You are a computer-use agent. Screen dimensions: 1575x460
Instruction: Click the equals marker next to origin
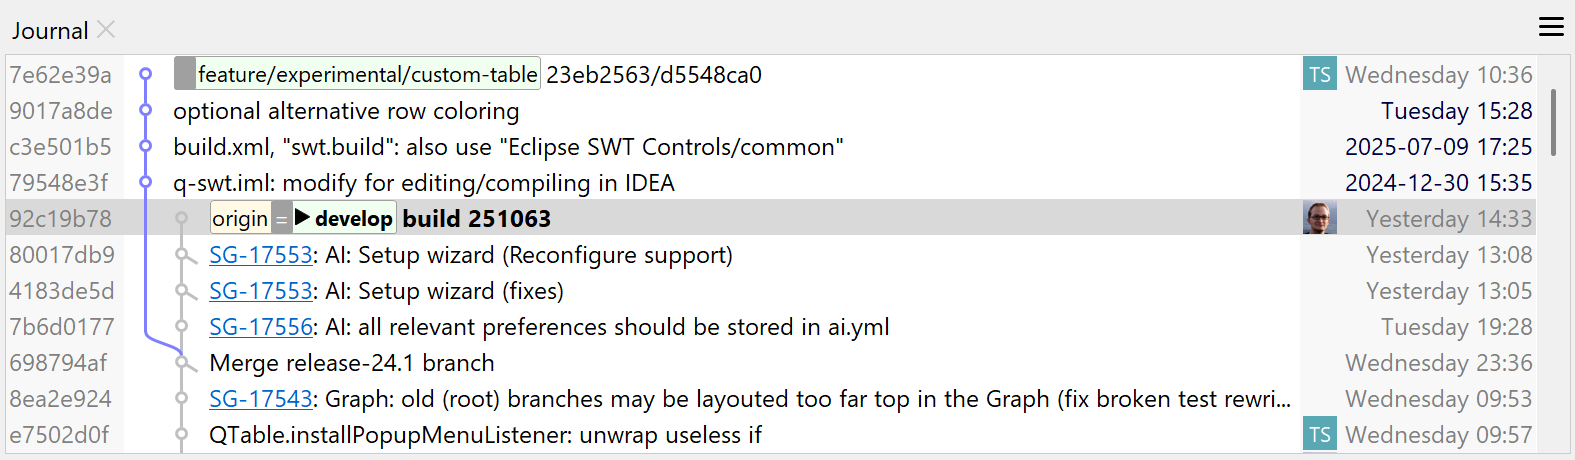click(282, 219)
